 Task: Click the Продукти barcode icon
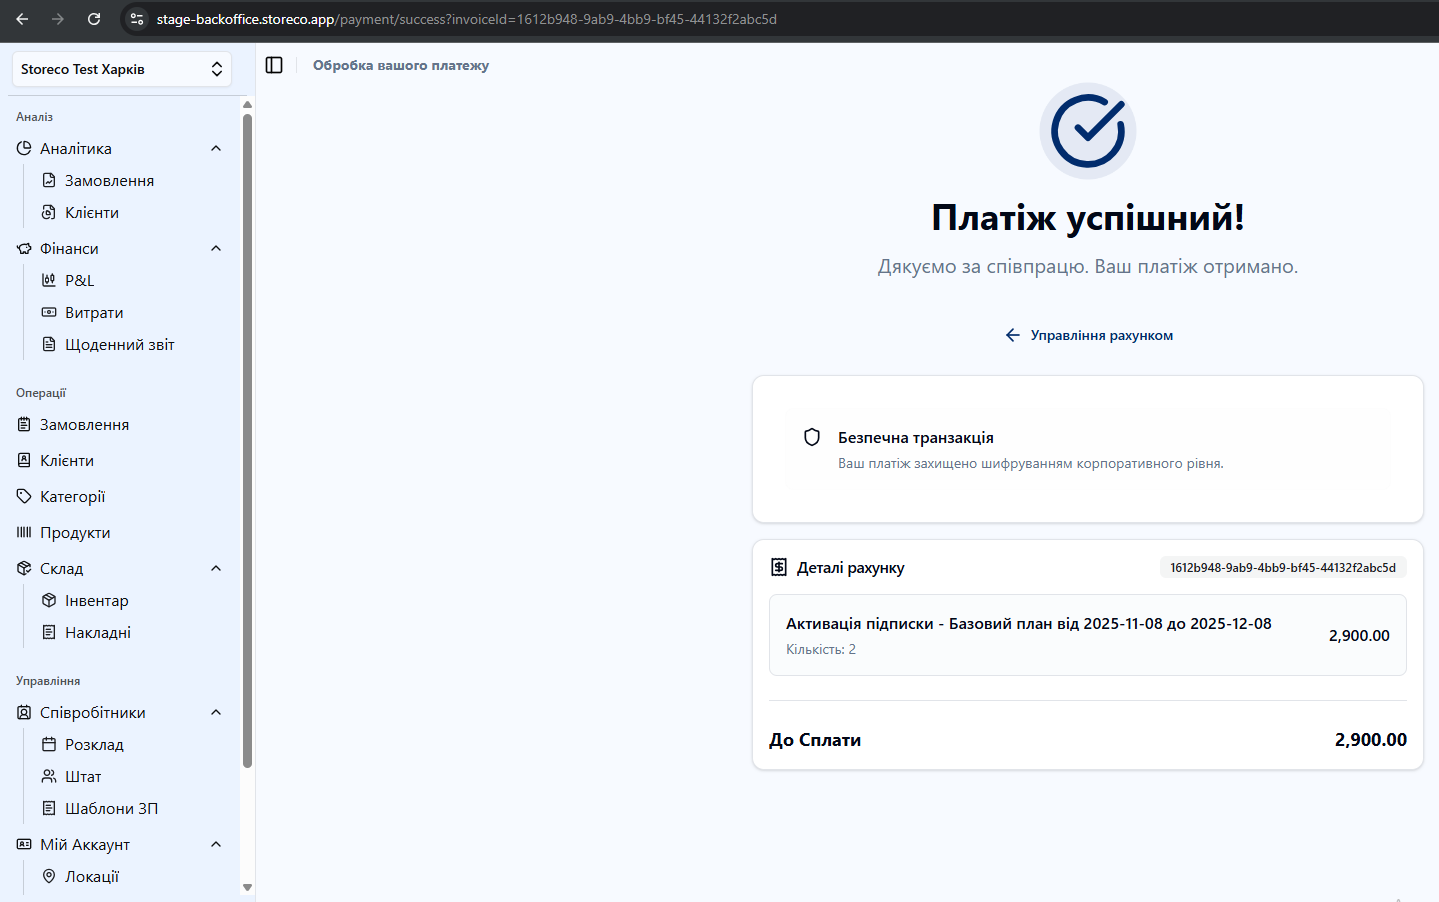click(24, 532)
